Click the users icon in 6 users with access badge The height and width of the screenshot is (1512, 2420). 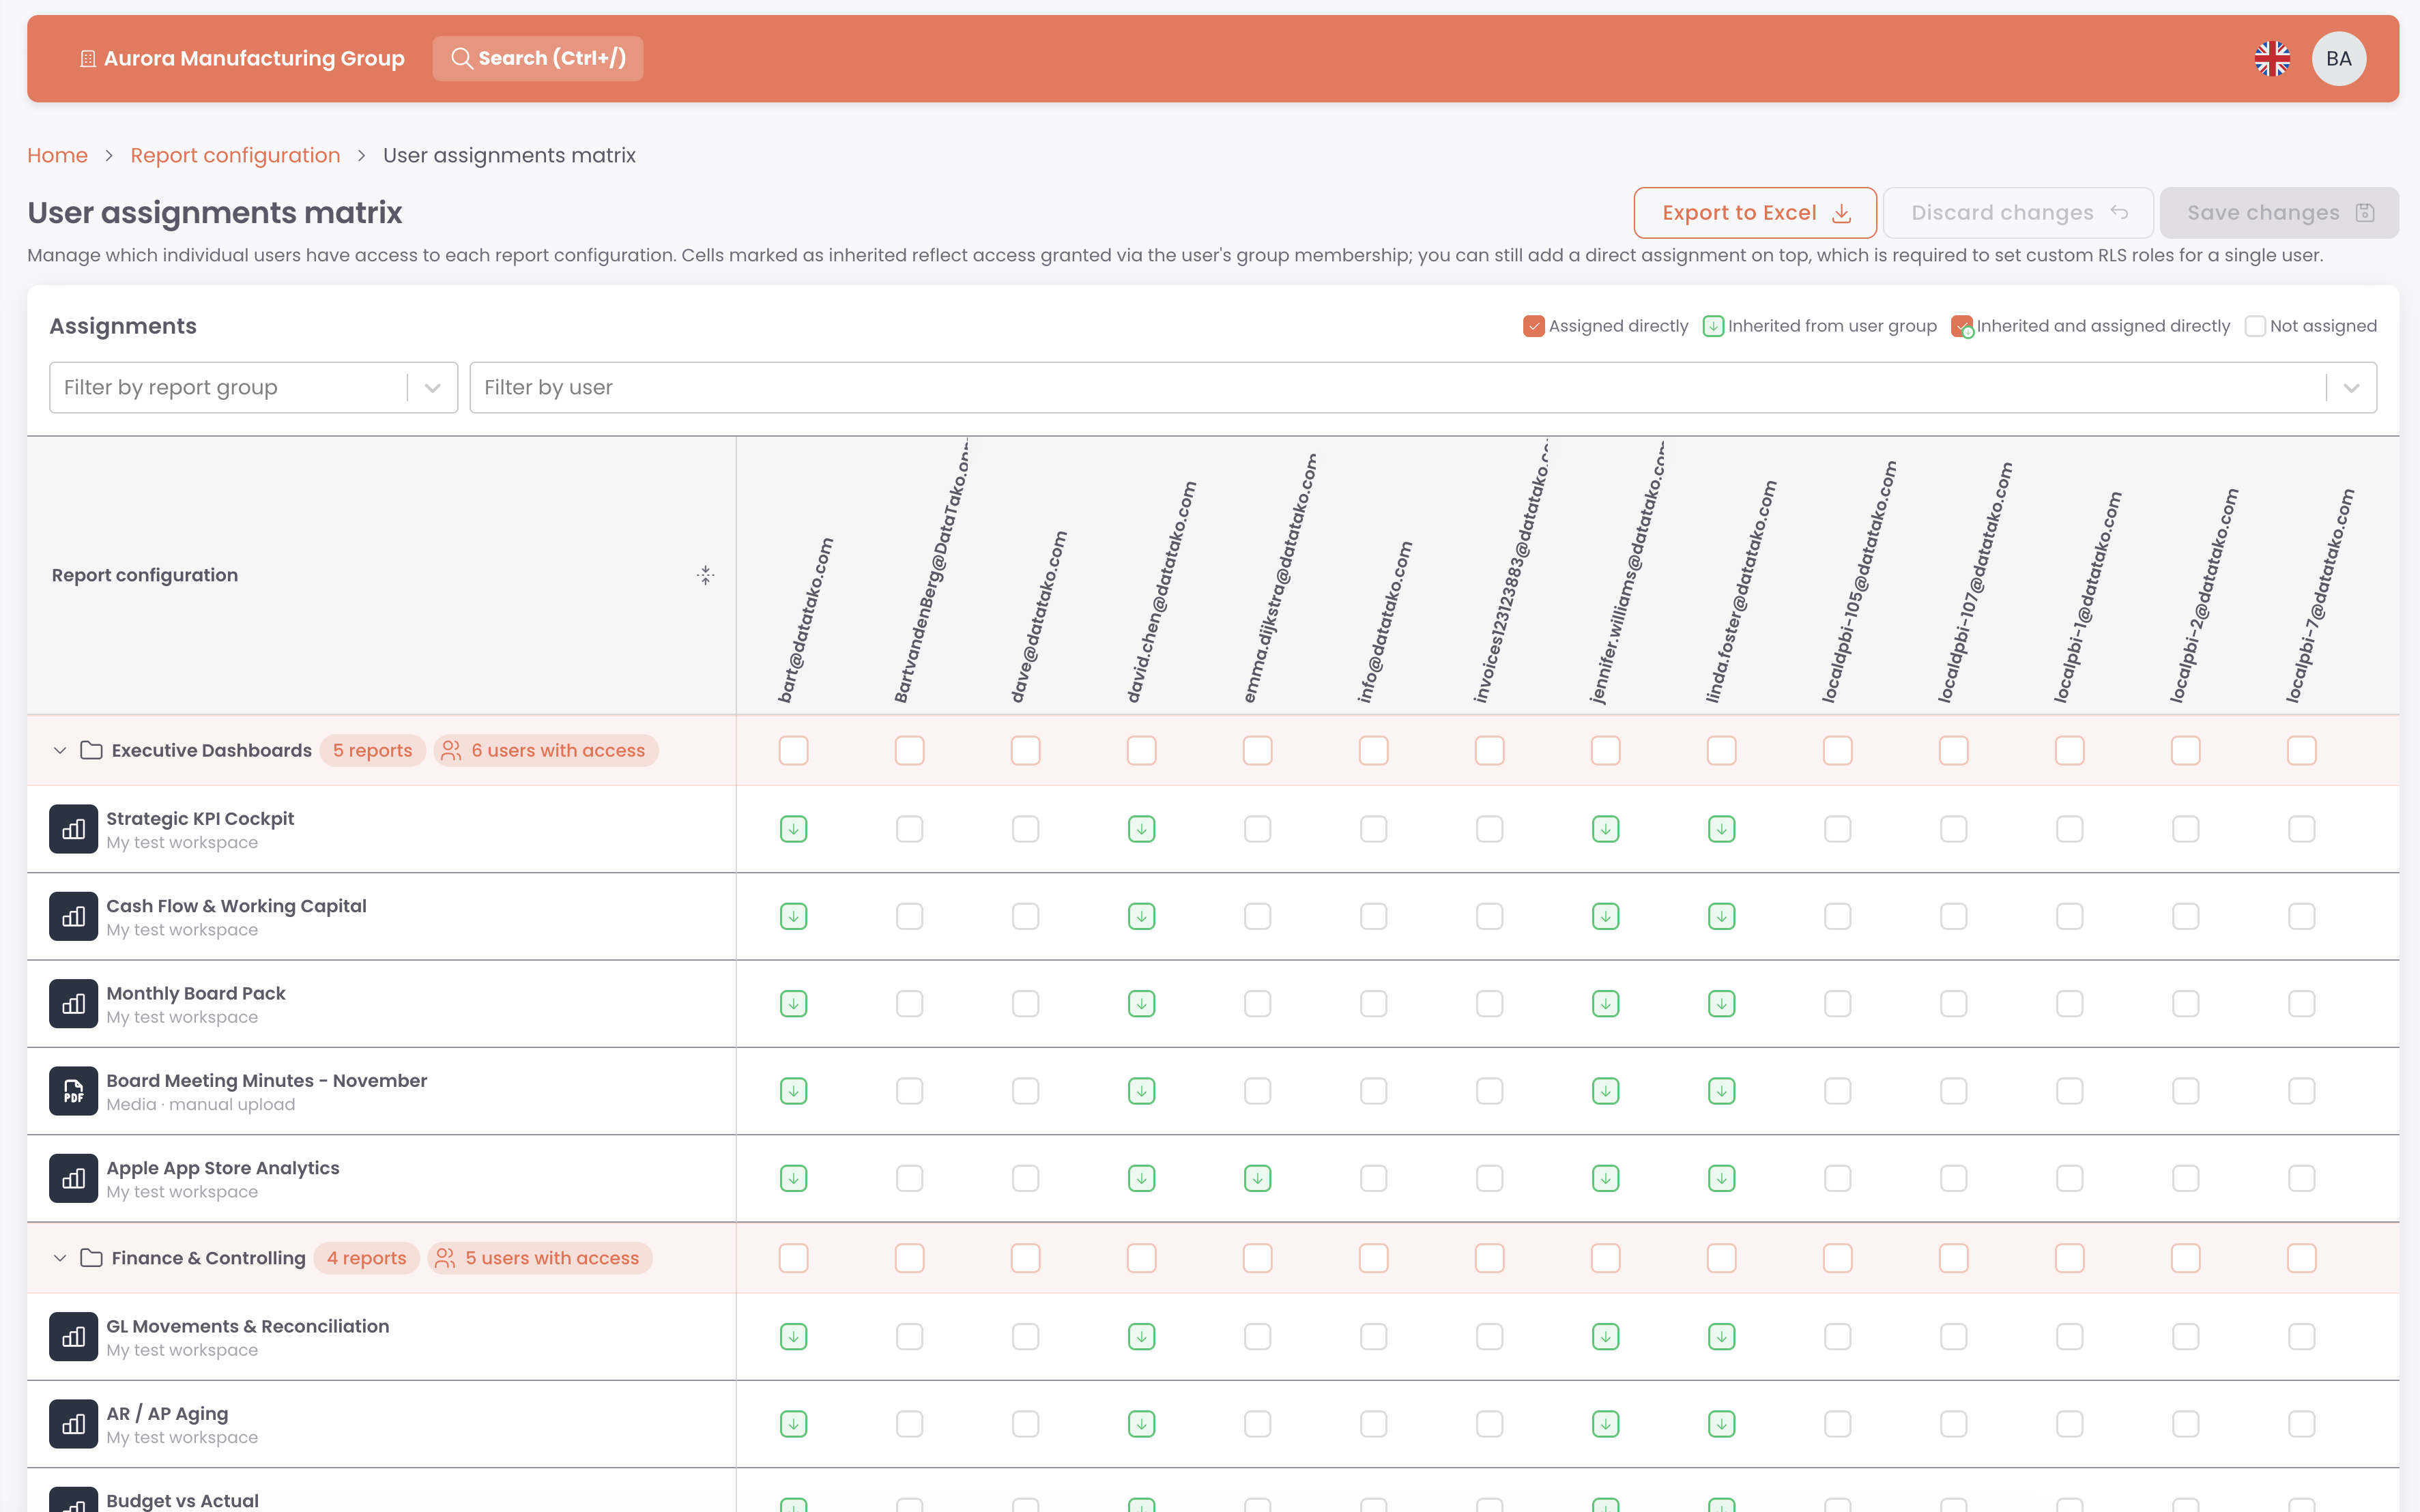[x=452, y=750]
